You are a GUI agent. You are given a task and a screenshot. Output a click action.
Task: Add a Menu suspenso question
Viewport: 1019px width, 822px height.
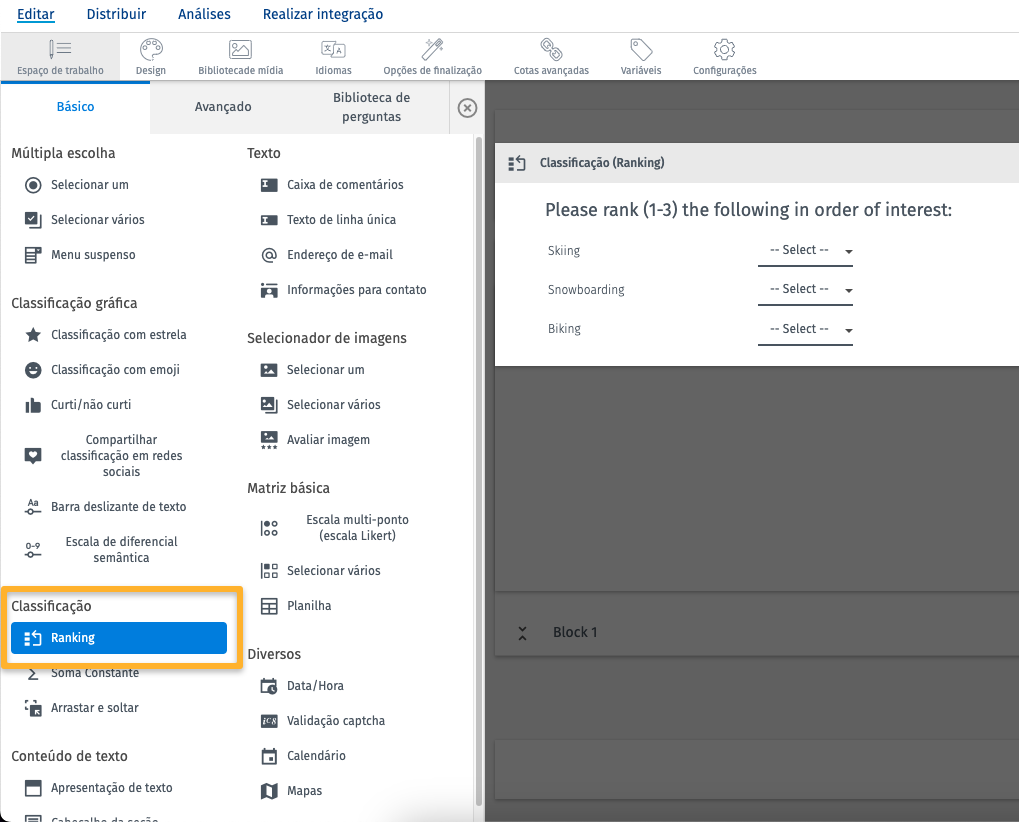coord(80,255)
